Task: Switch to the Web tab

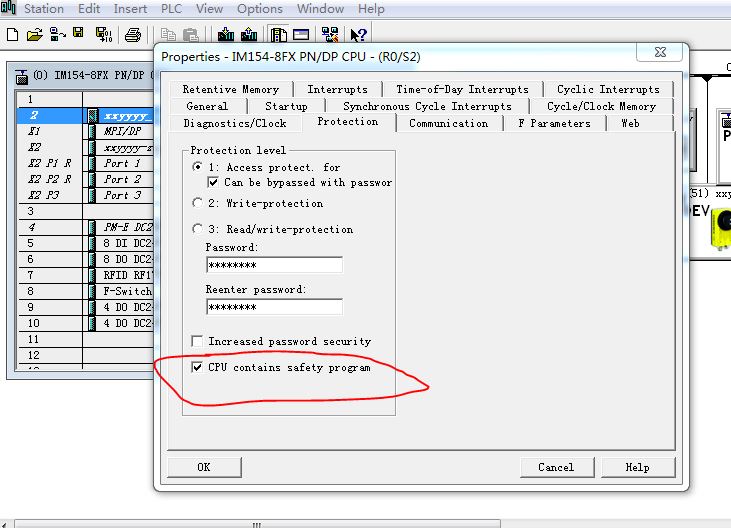Action: (x=630, y=123)
